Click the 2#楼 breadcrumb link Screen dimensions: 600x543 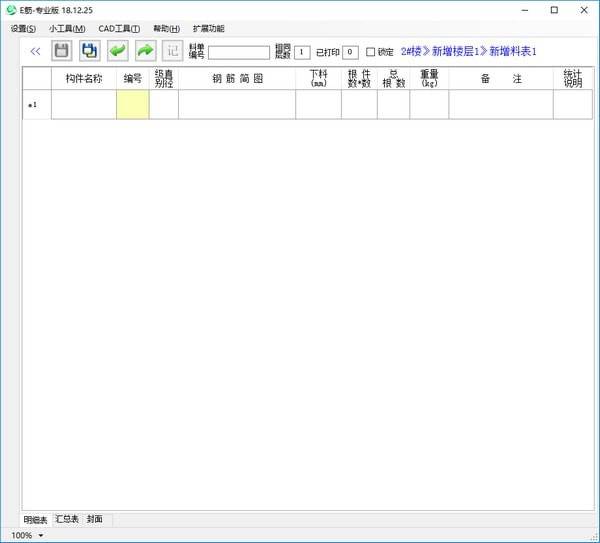point(411,51)
